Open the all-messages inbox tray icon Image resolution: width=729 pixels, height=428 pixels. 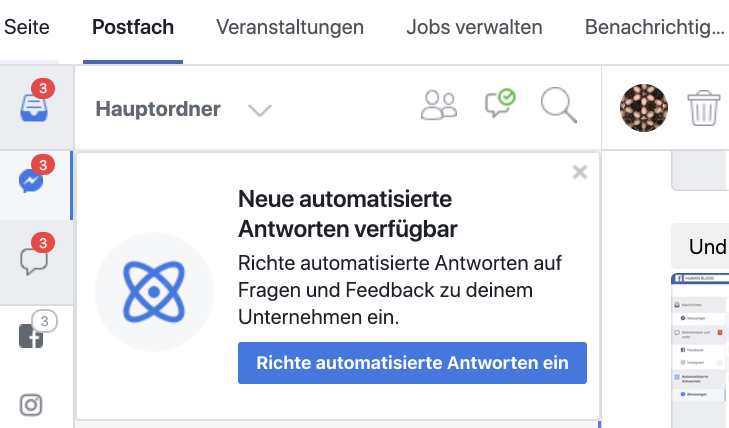33,105
